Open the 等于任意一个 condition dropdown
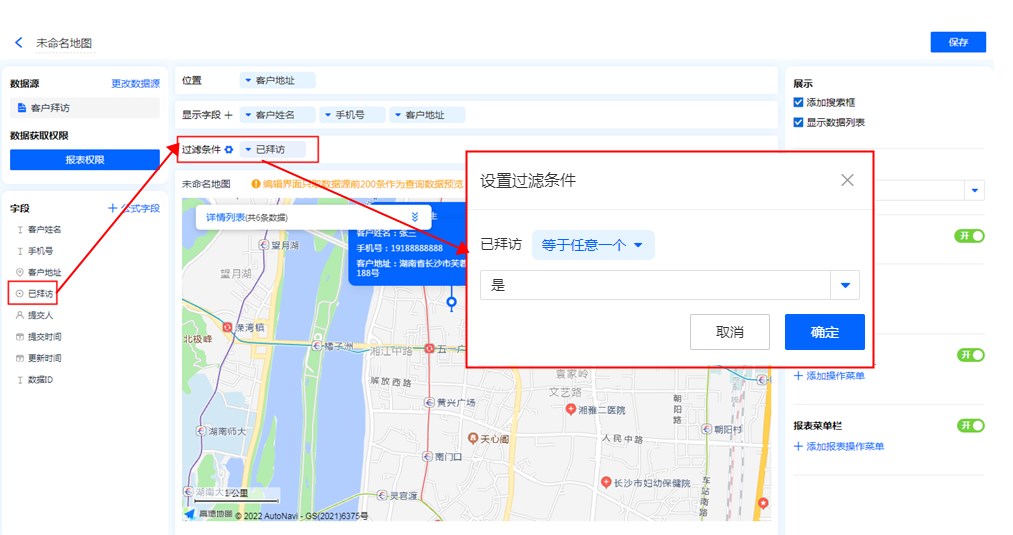1013x535 pixels. 592,245
